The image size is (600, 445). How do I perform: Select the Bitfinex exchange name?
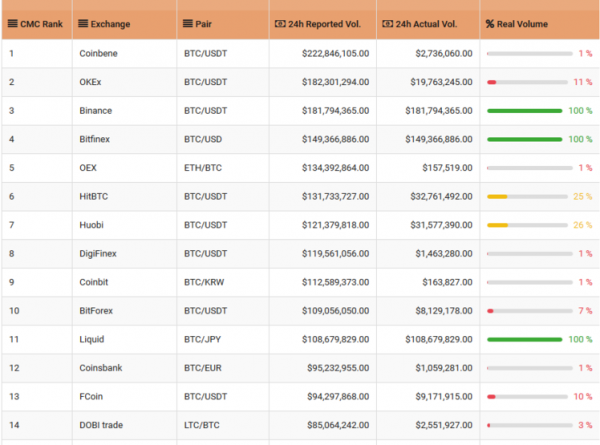(x=95, y=139)
